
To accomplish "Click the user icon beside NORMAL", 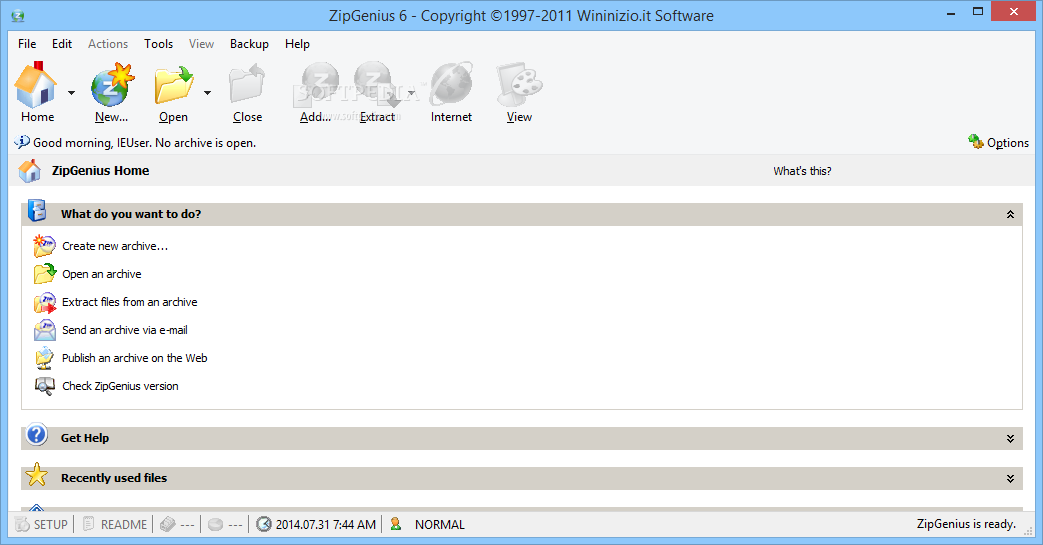I will [396, 524].
